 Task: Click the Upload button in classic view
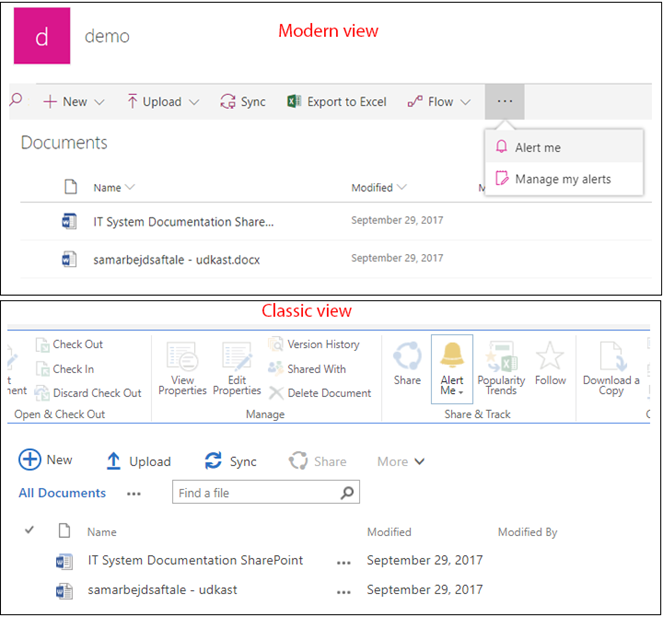138,461
